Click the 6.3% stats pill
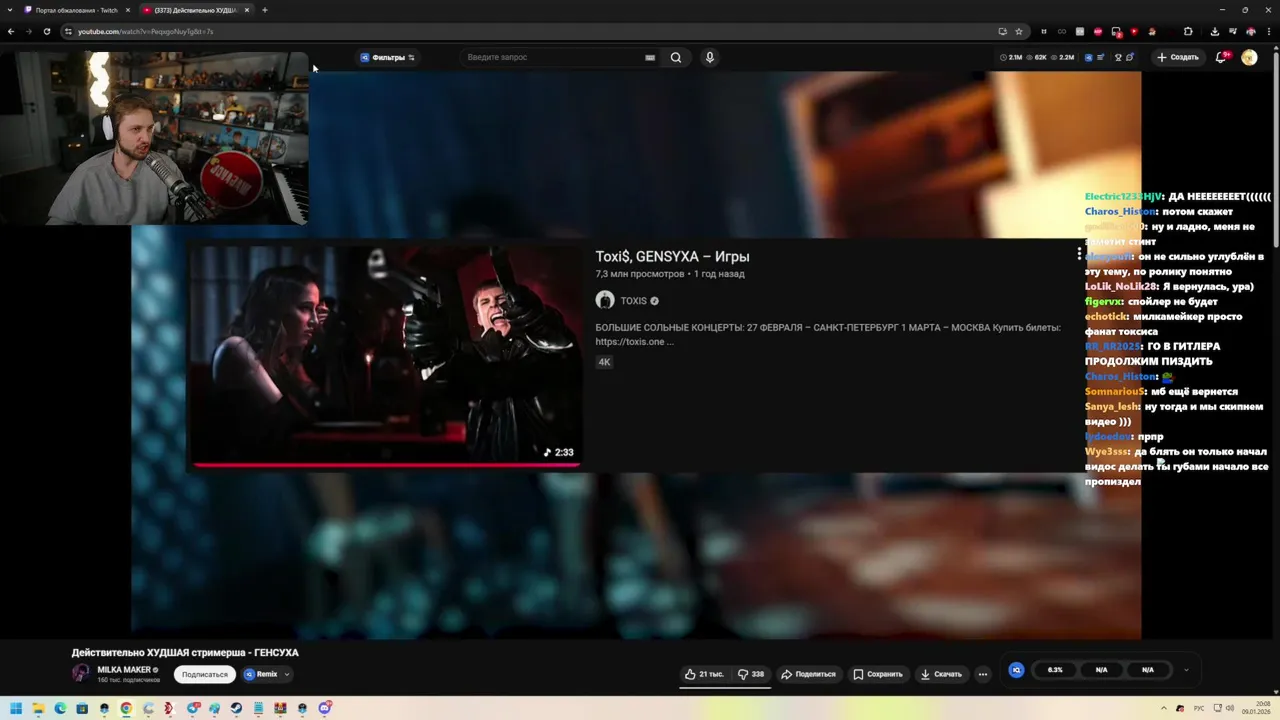This screenshot has width=1280, height=720. click(1055, 670)
